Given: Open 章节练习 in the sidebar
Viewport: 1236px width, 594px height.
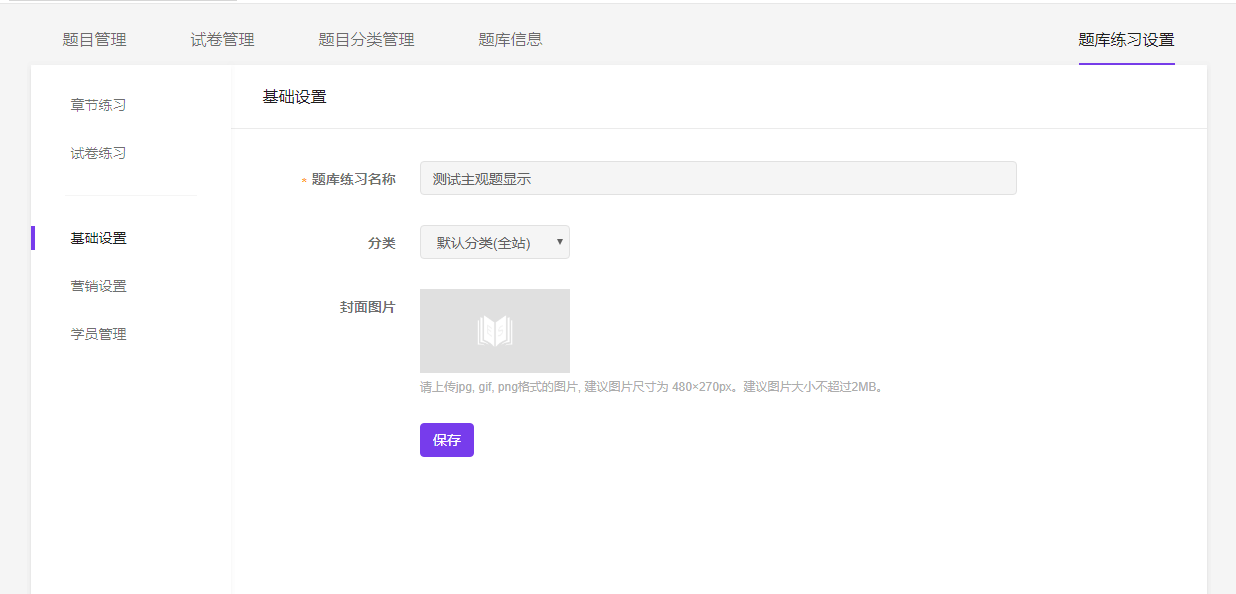Looking at the screenshot, I should (x=98, y=105).
